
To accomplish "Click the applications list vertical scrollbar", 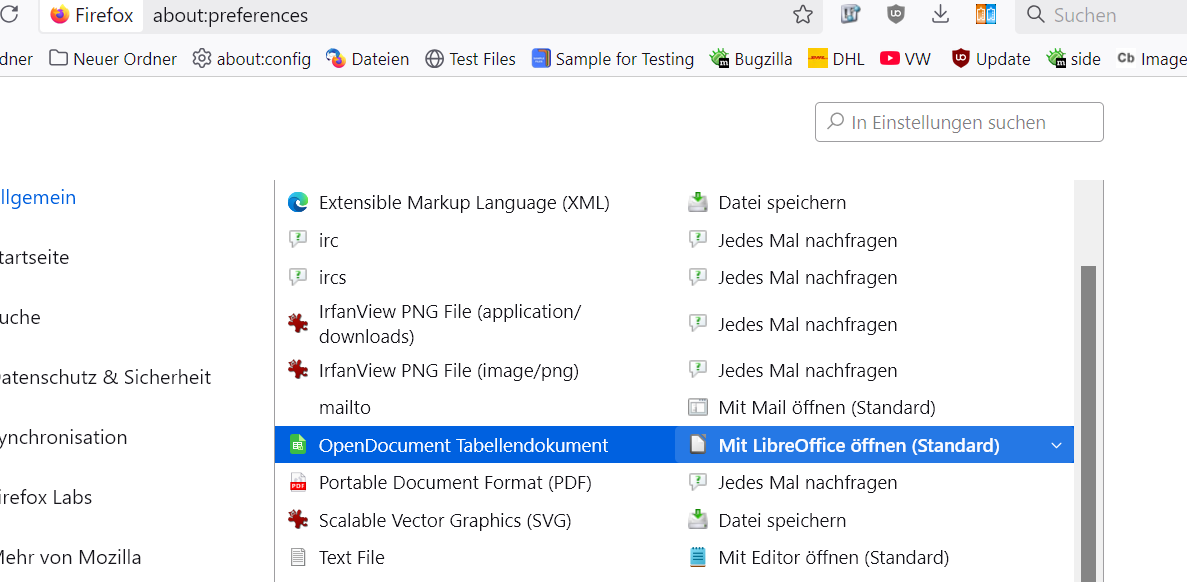I will (1087, 420).
